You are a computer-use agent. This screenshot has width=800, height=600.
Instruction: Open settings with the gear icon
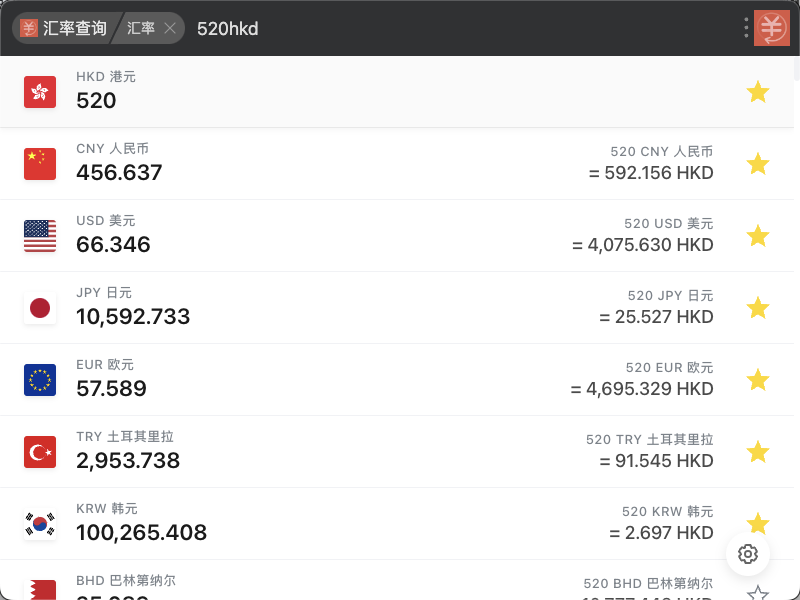point(748,554)
